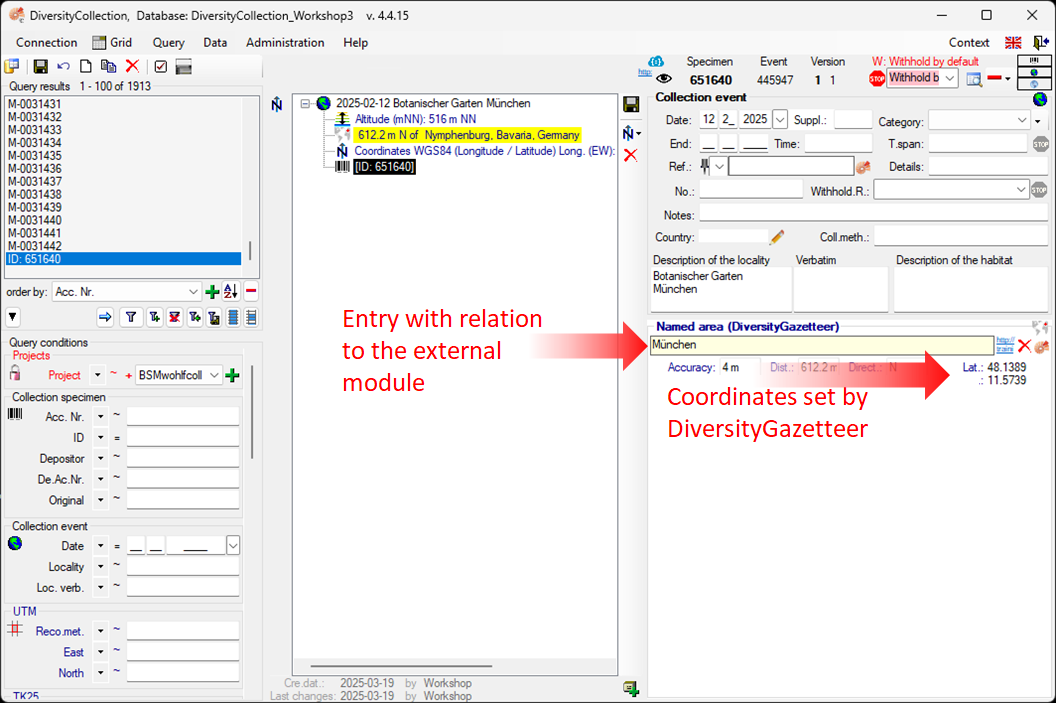This screenshot has width=1056, height=703.
Task: Toggle A-Z sort order of query results
Action: (231, 292)
